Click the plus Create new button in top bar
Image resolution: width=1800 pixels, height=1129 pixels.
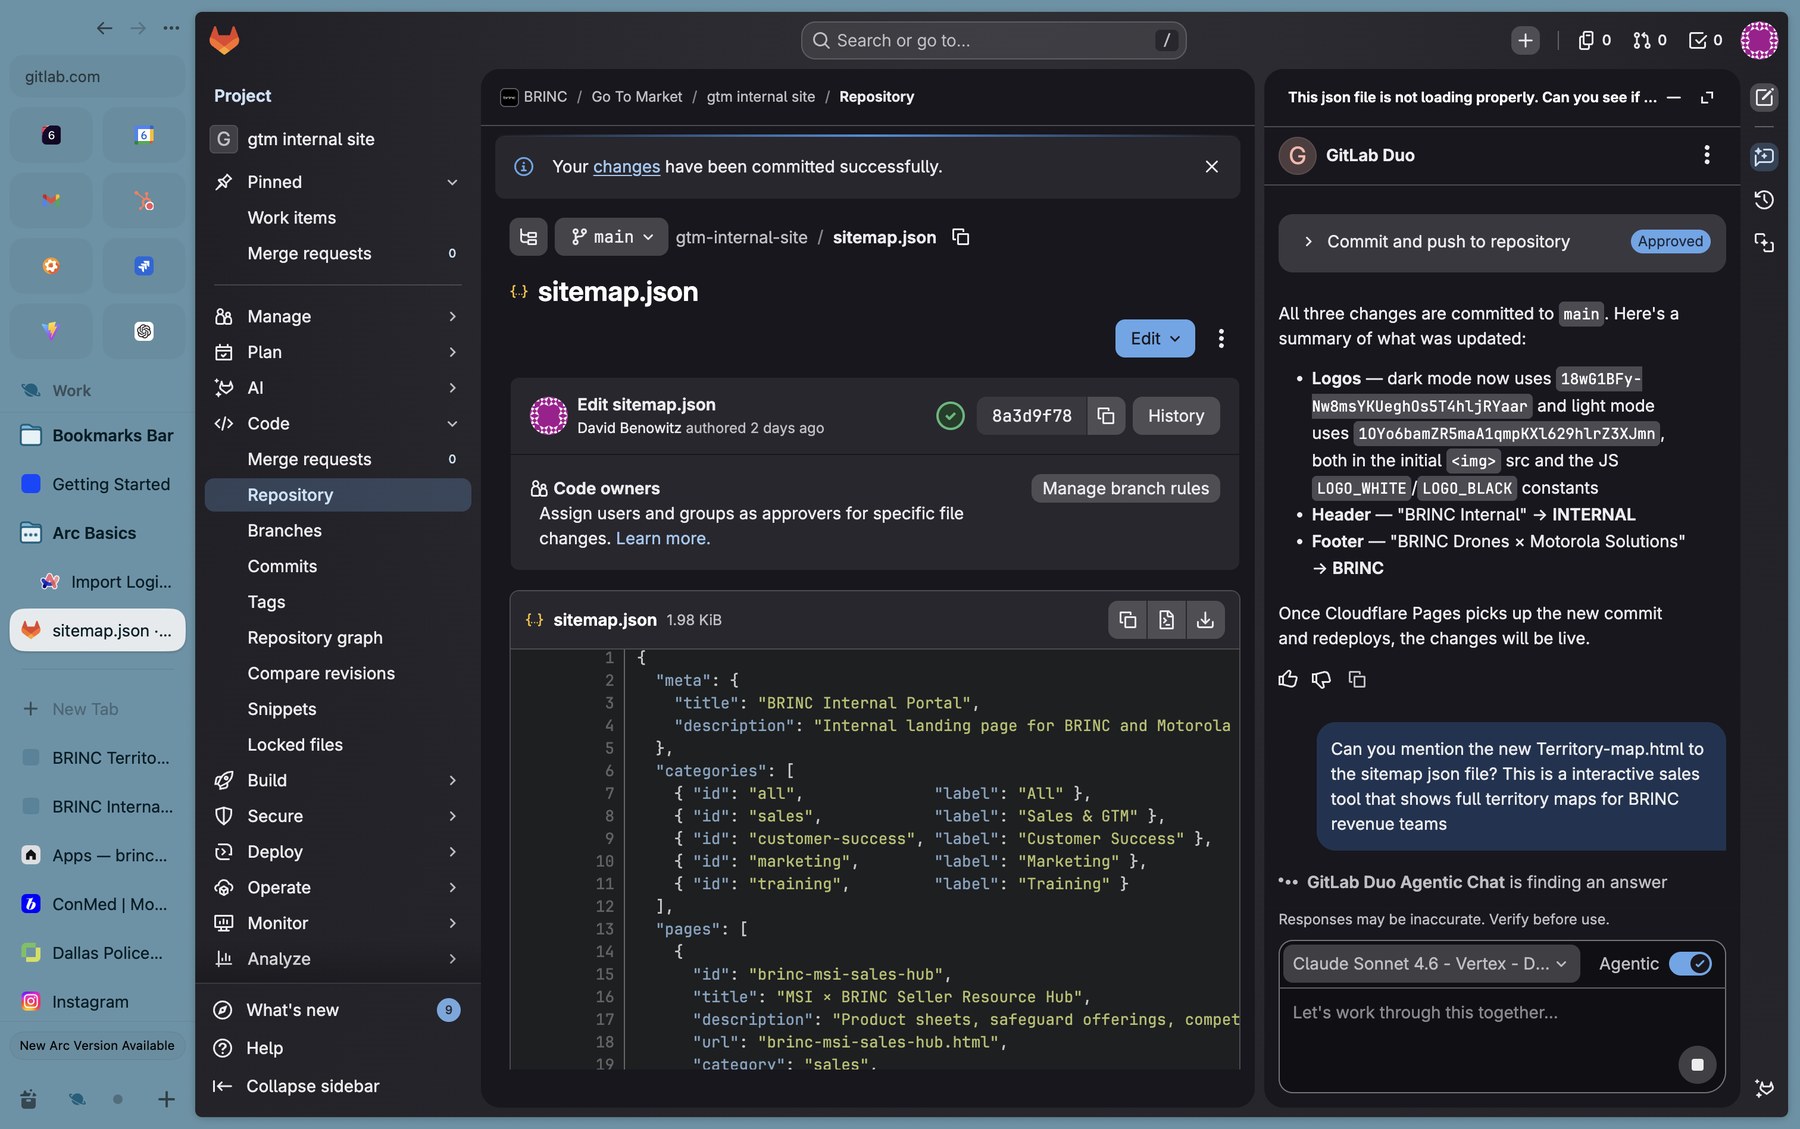(x=1524, y=40)
